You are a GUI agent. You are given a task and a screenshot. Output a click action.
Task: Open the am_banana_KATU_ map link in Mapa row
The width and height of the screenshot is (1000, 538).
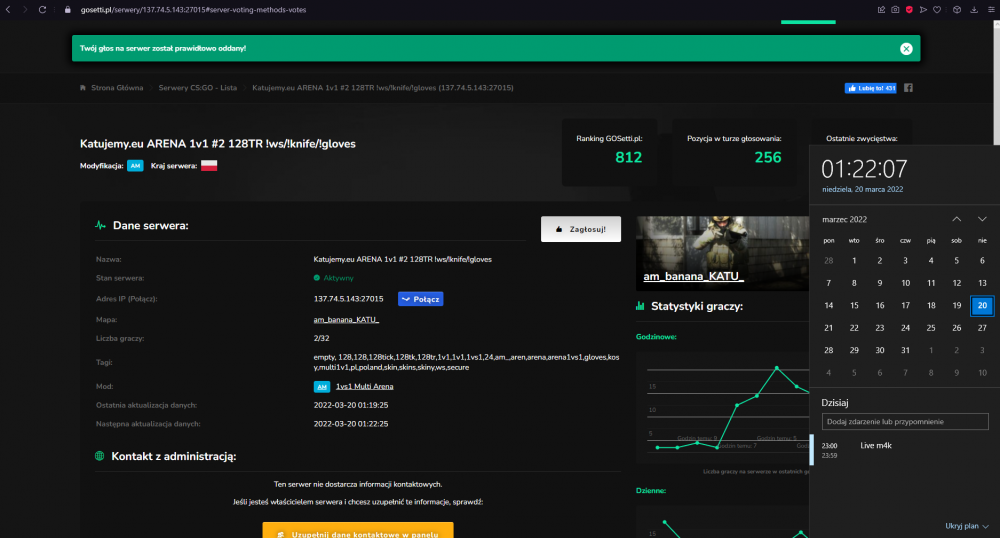point(346,320)
